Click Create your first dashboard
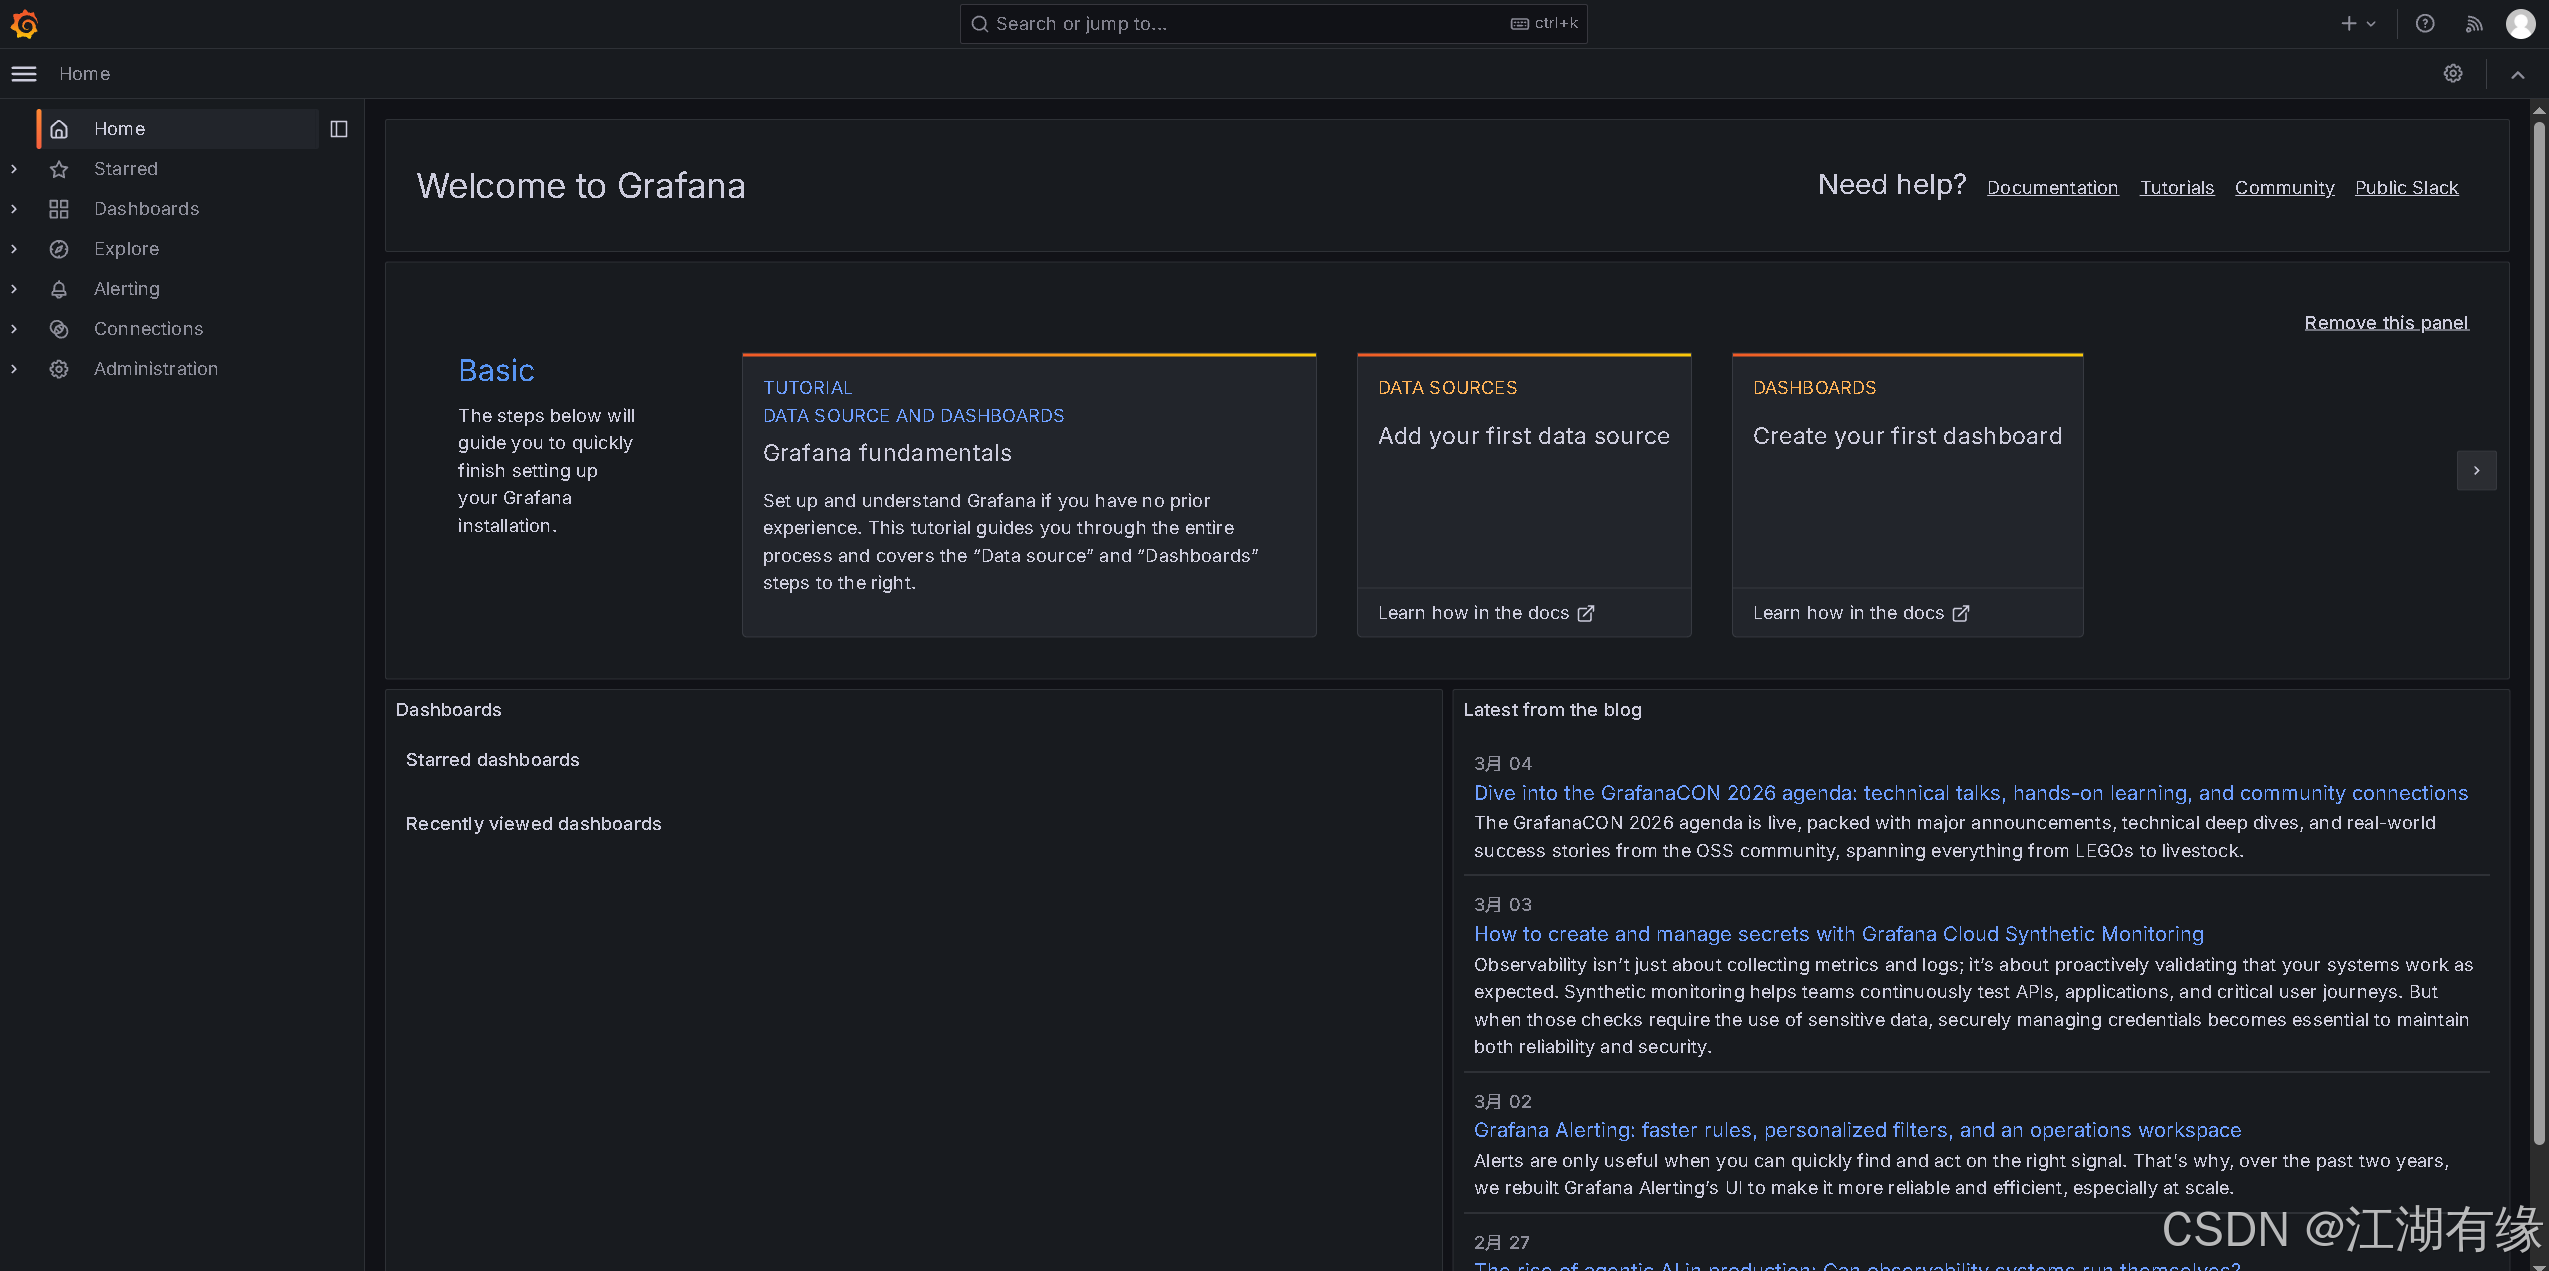The height and width of the screenshot is (1271, 2549). [1907, 436]
